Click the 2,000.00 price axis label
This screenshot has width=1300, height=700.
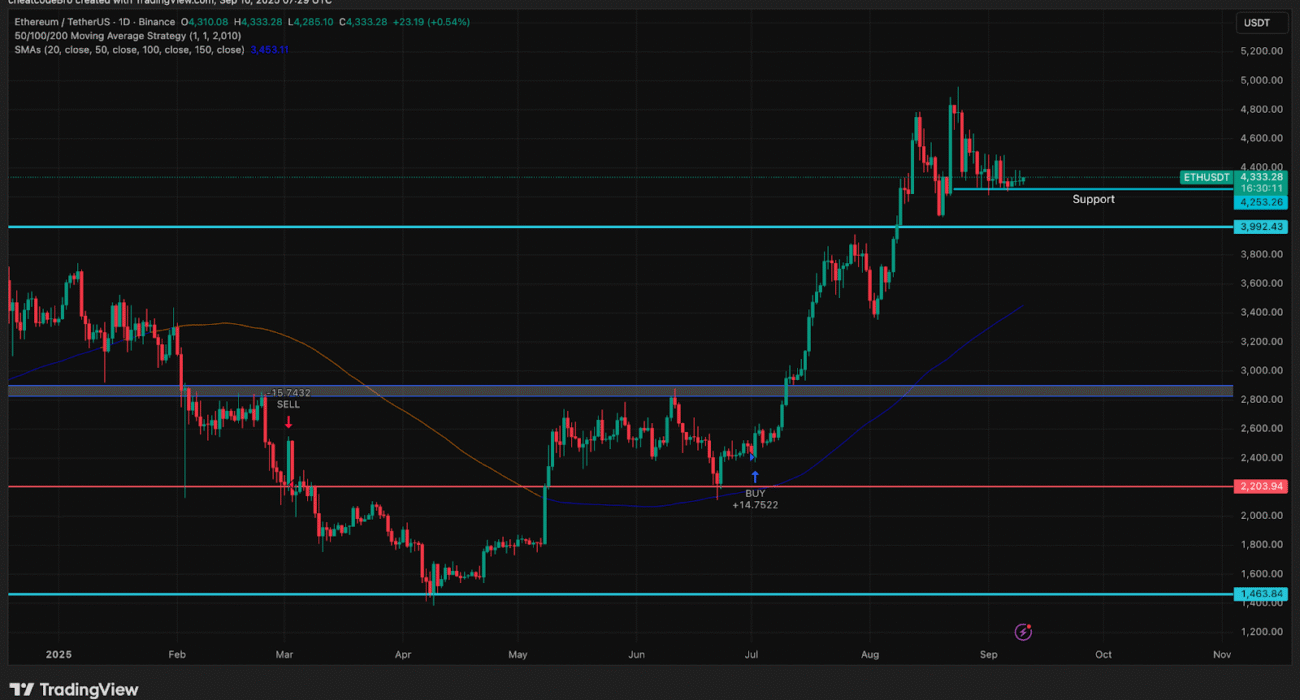click(x=1263, y=515)
